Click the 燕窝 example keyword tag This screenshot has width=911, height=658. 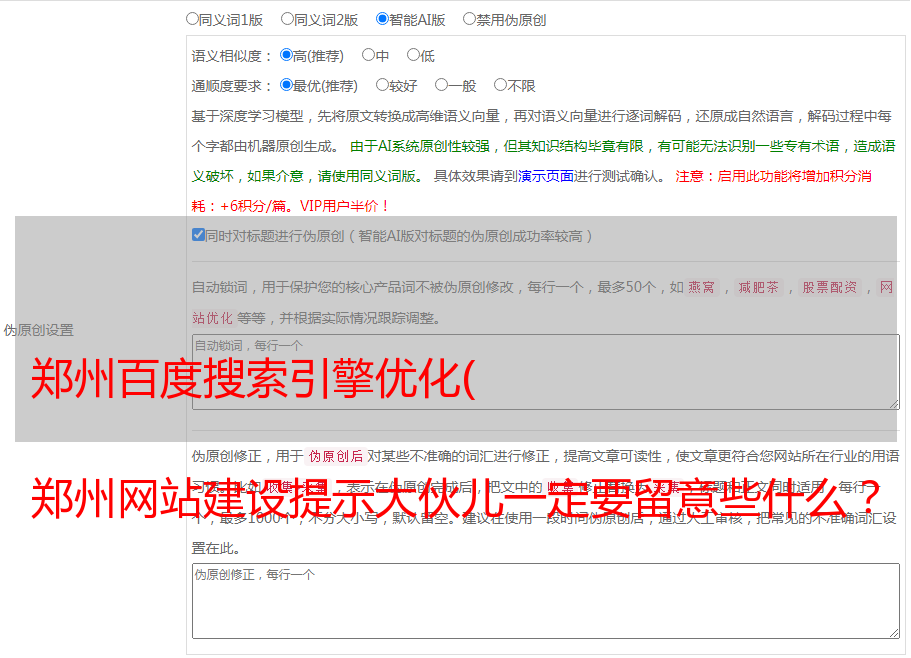(x=701, y=287)
